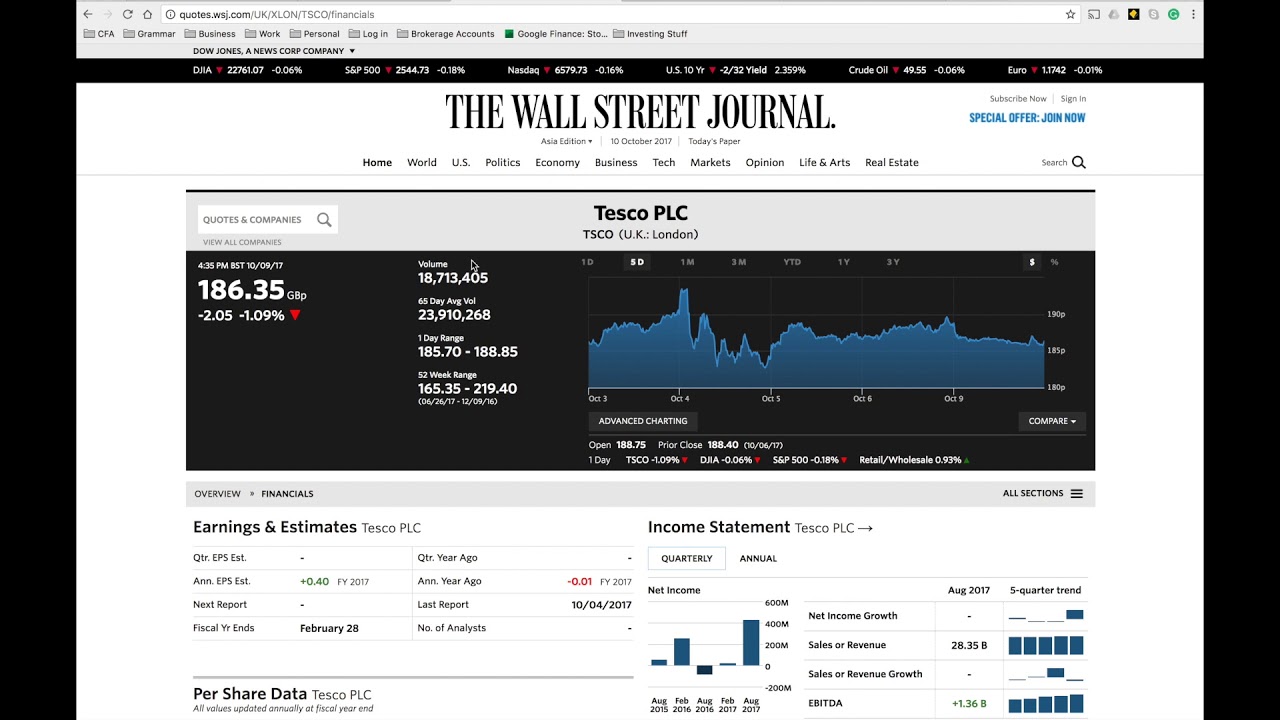The width and height of the screenshot is (1280, 720).
Task: Select the 1D chart range
Action: click(x=587, y=262)
